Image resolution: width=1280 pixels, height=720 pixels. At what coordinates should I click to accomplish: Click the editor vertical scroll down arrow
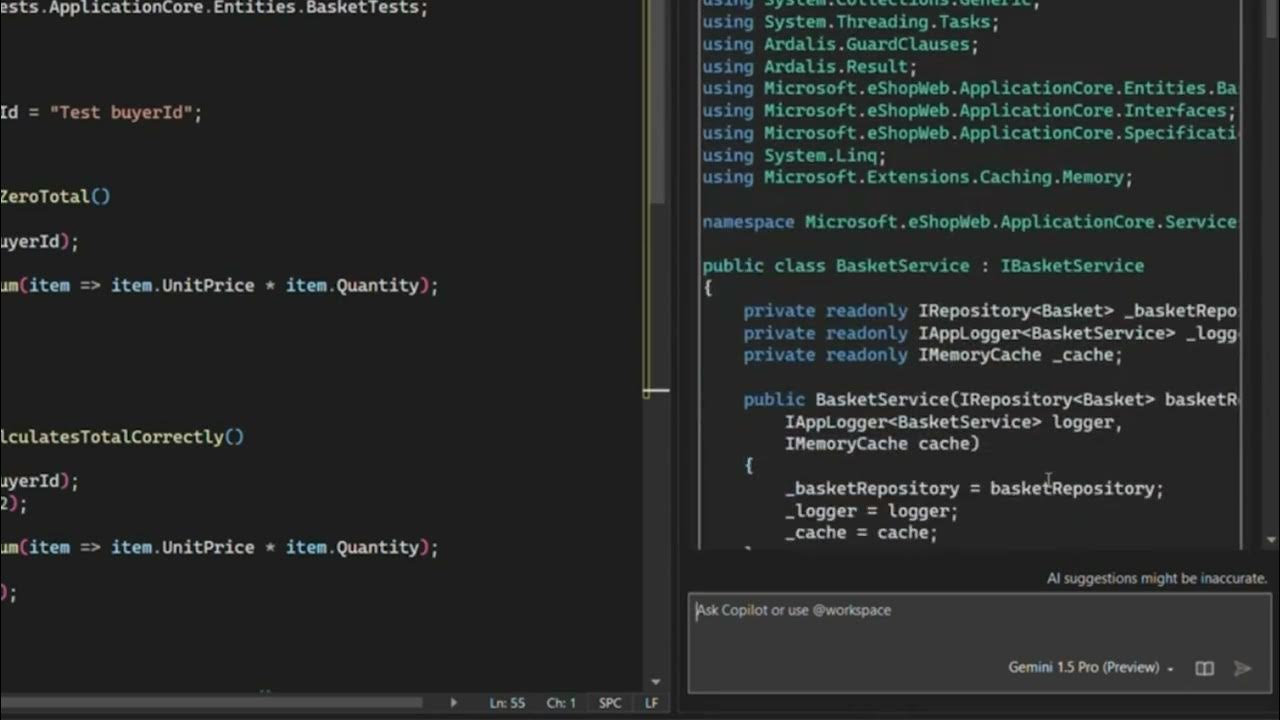pyautogui.click(x=656, y=682)
